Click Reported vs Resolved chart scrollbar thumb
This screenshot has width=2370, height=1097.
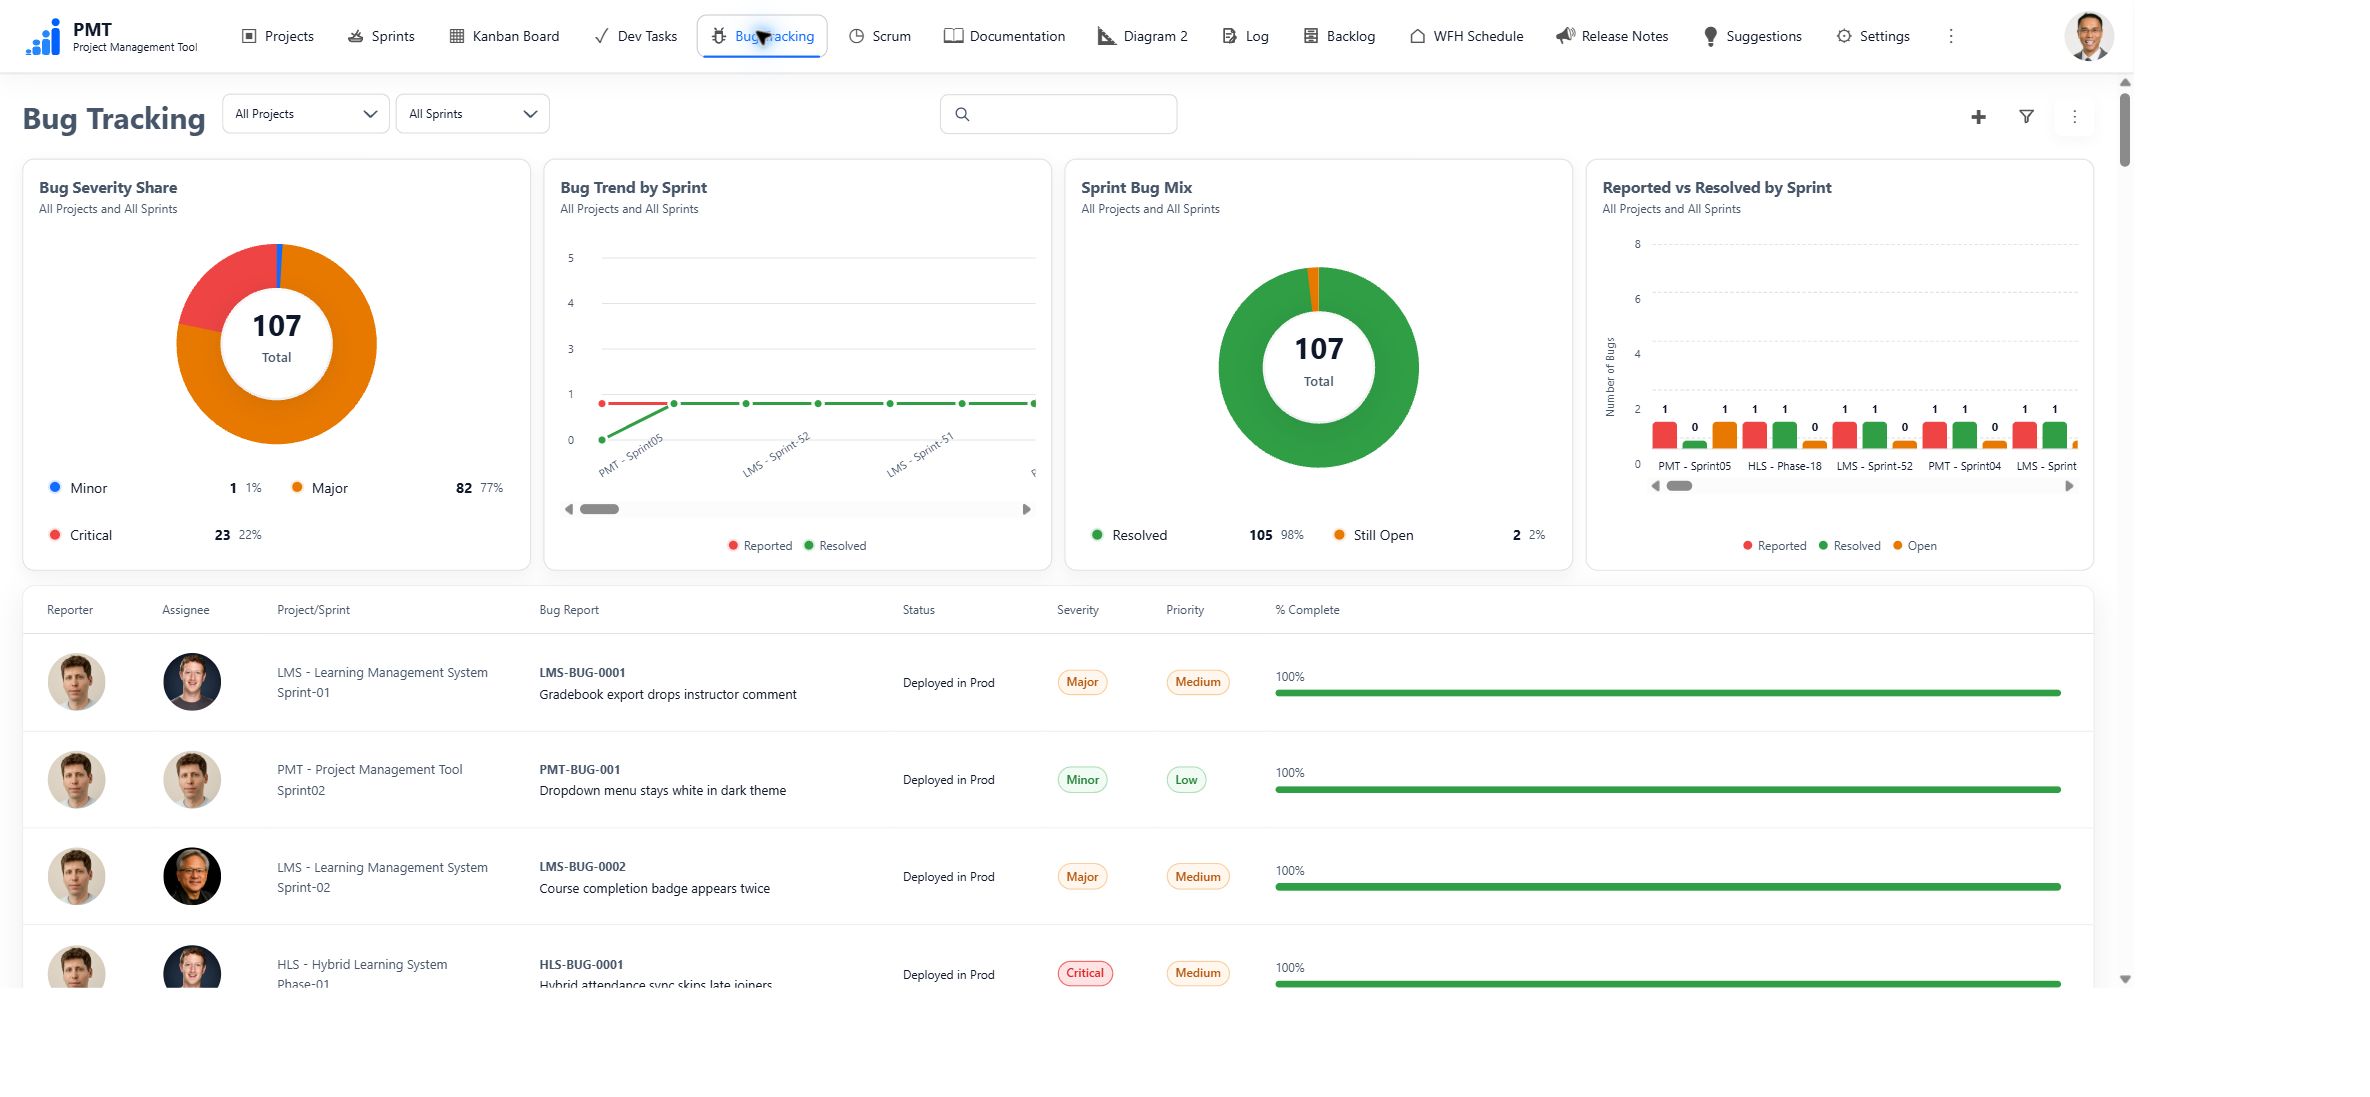(1679, 486)
